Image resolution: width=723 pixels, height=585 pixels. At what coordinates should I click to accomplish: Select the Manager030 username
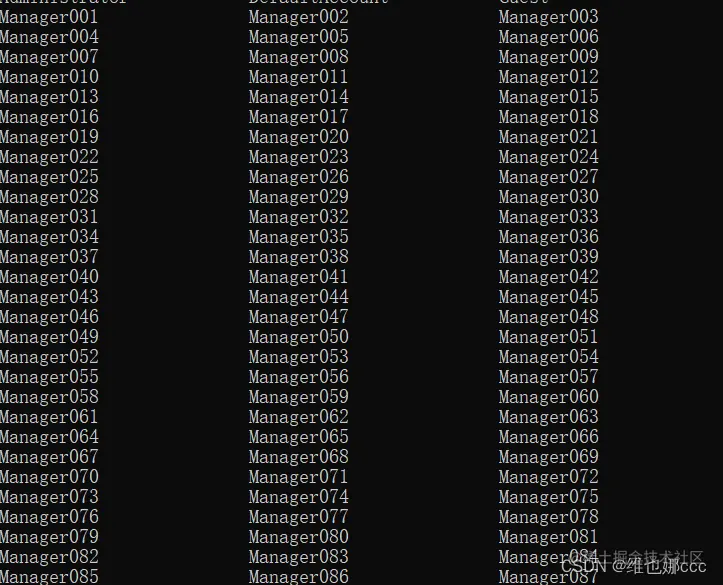coord(548,197)
